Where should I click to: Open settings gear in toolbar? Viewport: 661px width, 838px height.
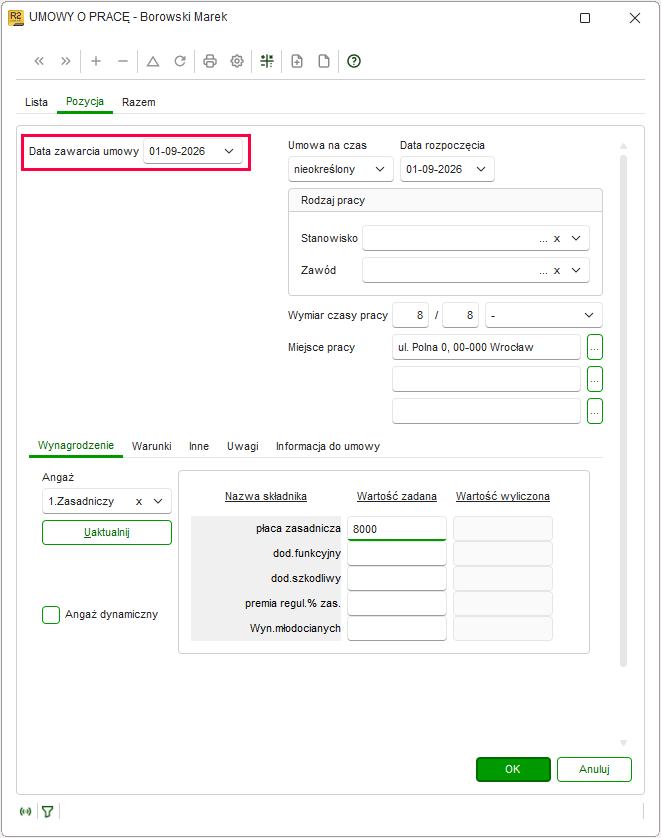237,61
